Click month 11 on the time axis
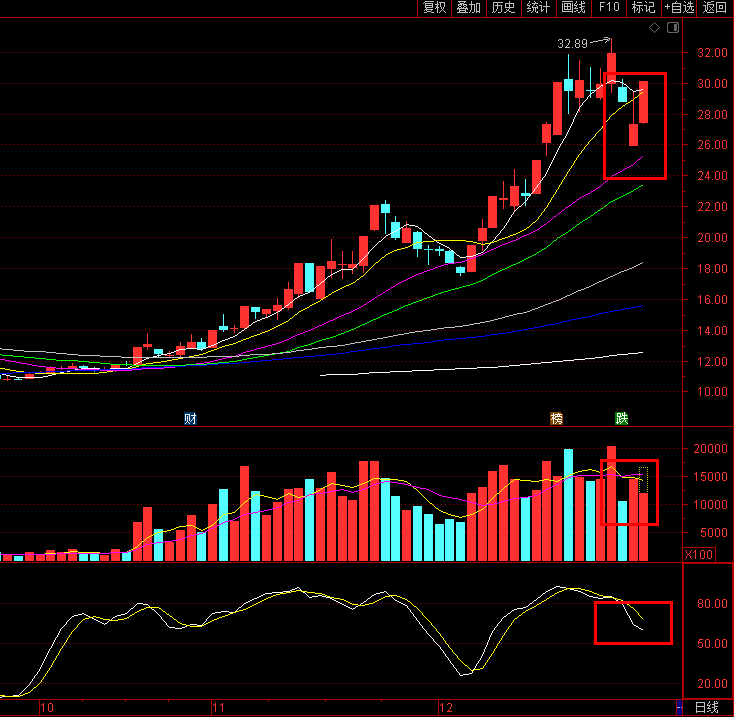Image resolution: width=734 pixels, height=717 pixels. tap(218, 708)
